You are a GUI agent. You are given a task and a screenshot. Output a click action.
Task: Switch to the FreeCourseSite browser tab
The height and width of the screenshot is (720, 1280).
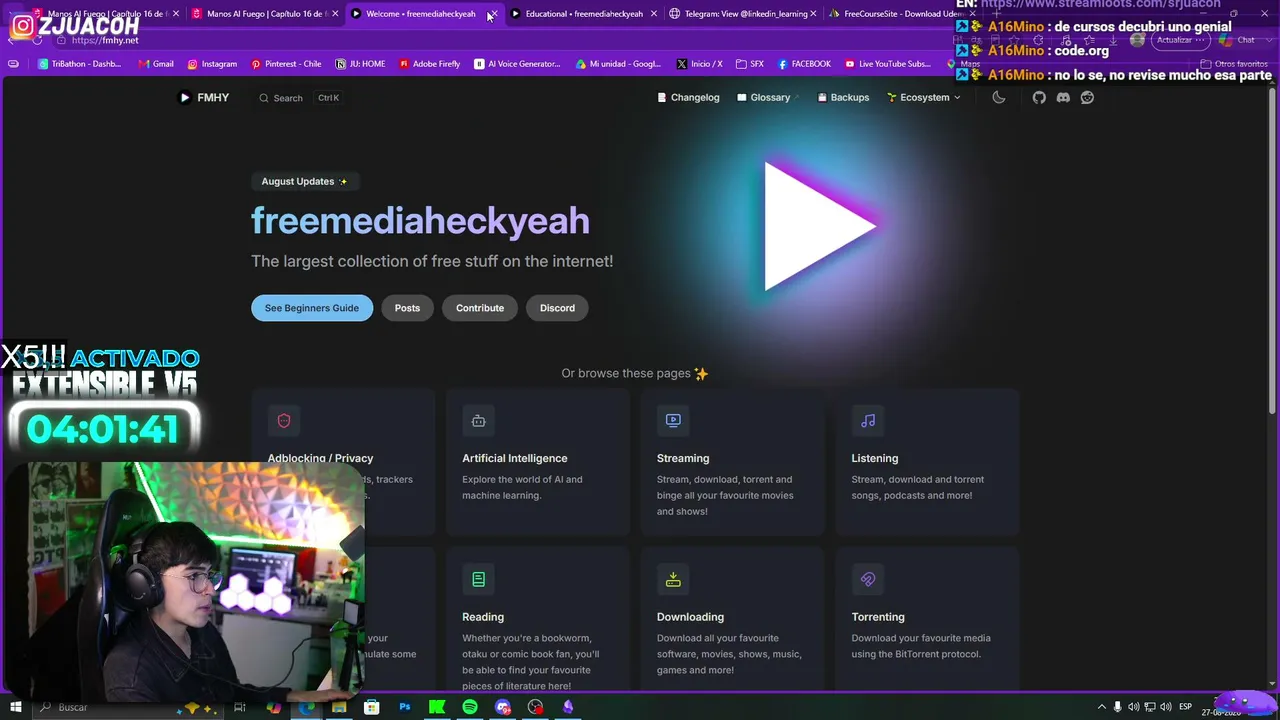(x=893, y=14)
